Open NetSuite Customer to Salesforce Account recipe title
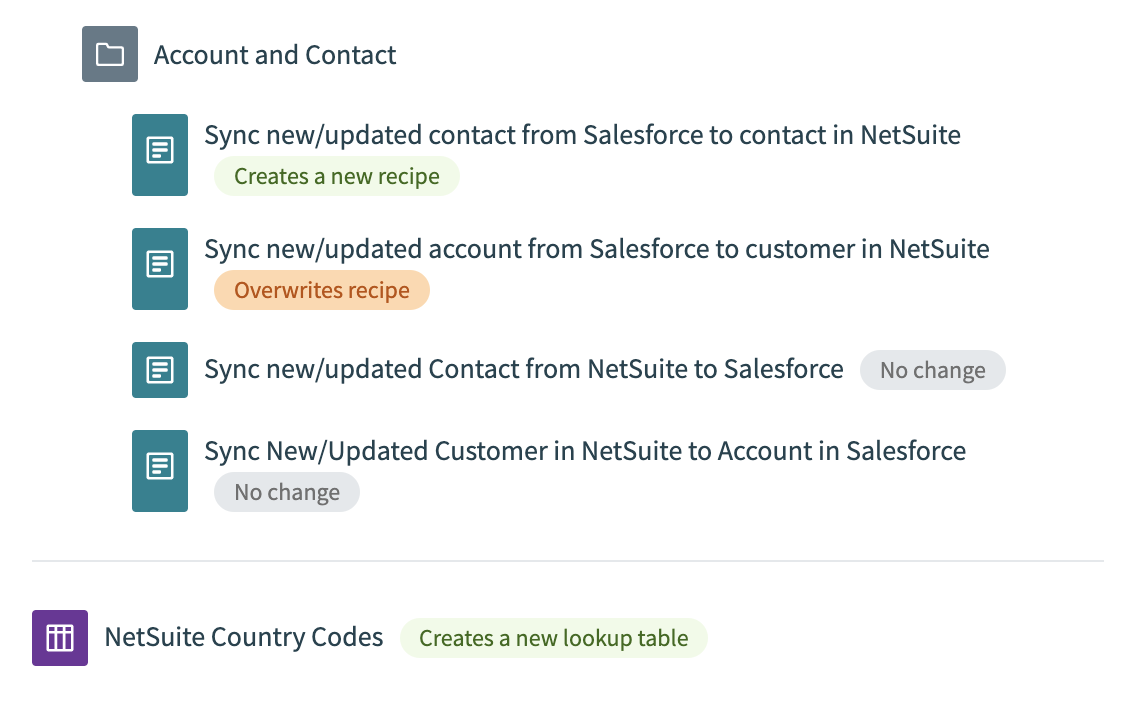This screenshot has height=708, width=1136. coord(585,451)
